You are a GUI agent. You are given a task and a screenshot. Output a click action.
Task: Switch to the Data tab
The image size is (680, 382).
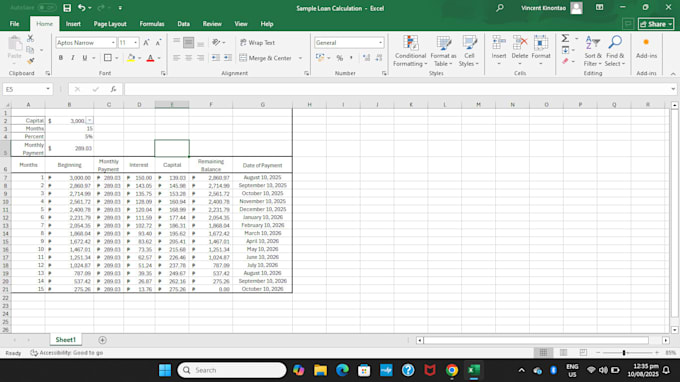pyautogui.click(x=183, y=24)
